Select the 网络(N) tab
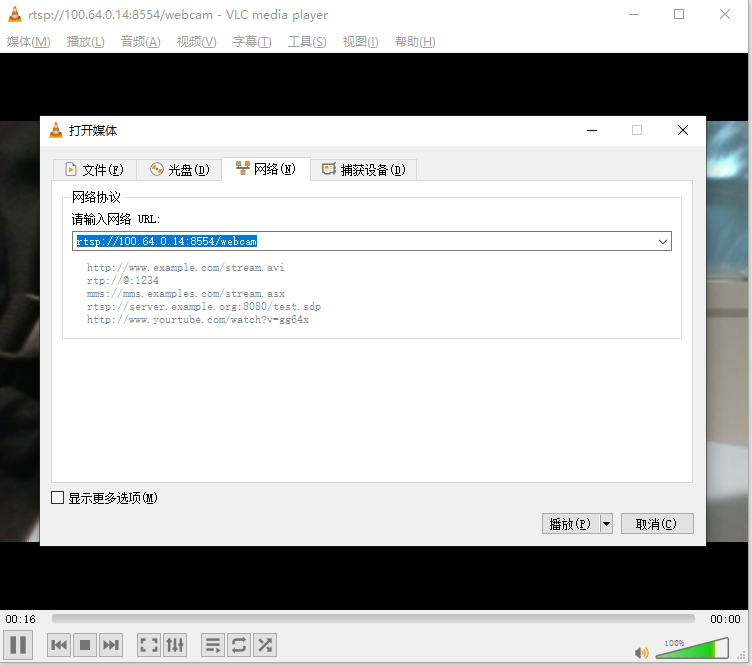752x665 pixels. 266,169
